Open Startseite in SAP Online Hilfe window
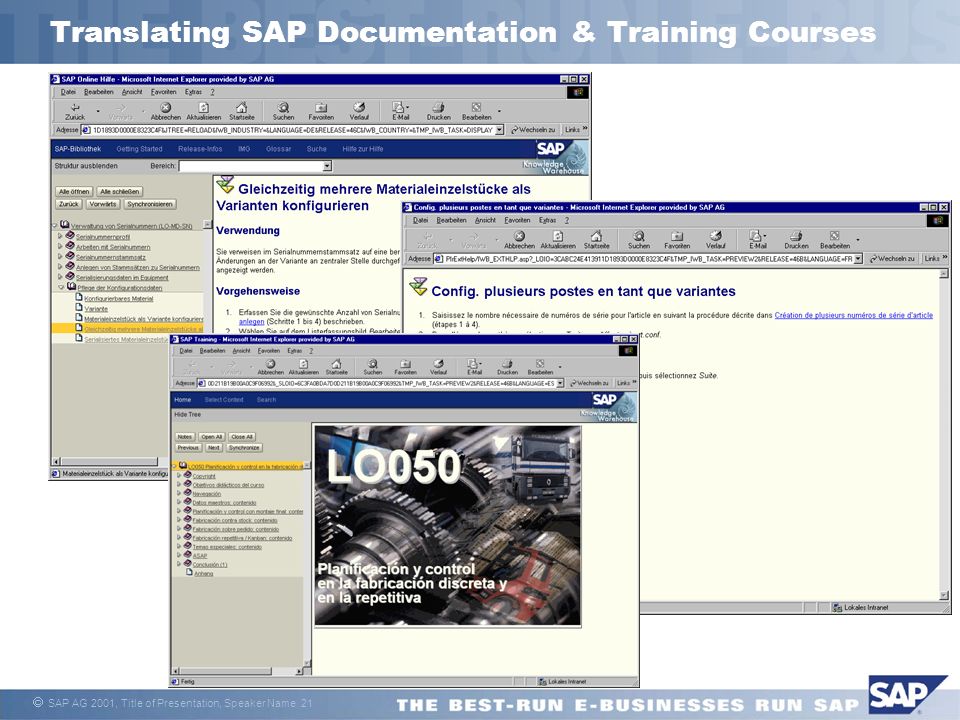 [x=241, y=111]
